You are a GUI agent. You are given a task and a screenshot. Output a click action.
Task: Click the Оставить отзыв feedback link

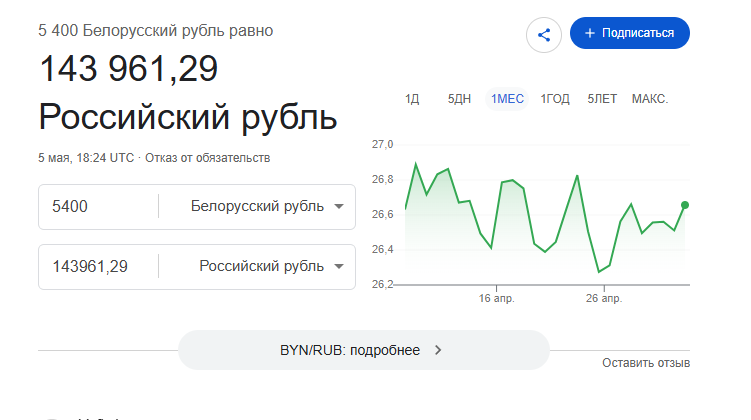click(646, 363)
